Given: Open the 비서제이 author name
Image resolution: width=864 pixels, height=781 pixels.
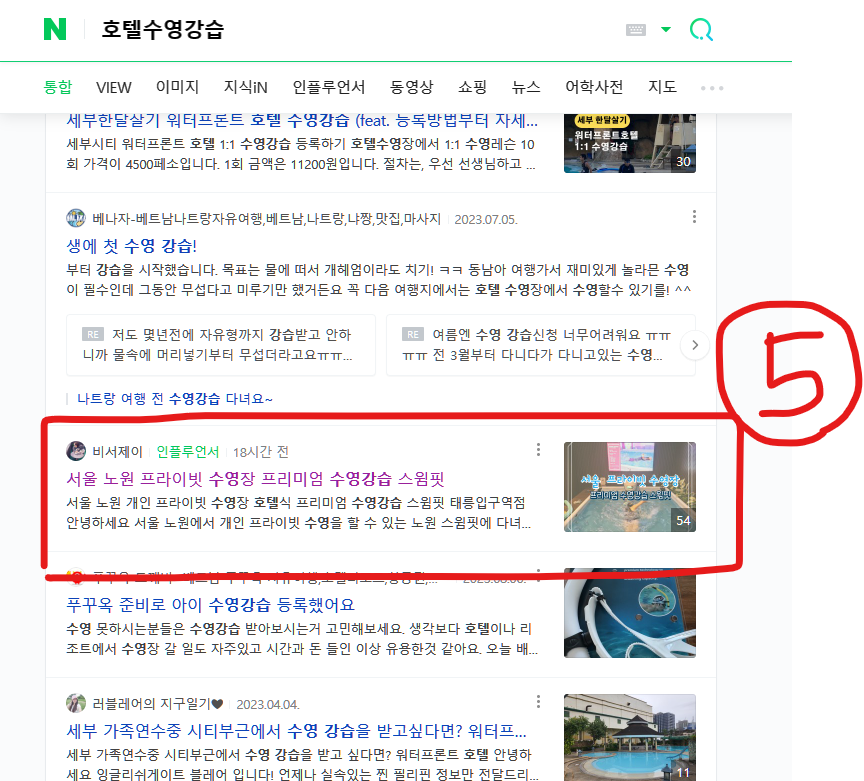Looking at the screenshot, I should point(117,452).
